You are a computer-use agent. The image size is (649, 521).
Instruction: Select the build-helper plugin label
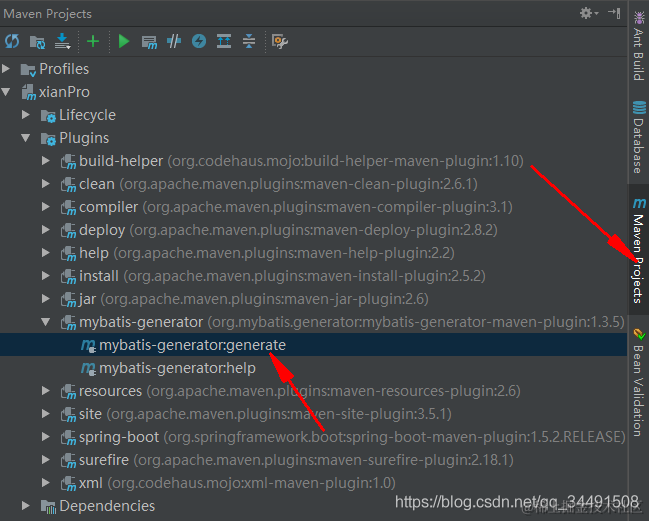[121, 161]
